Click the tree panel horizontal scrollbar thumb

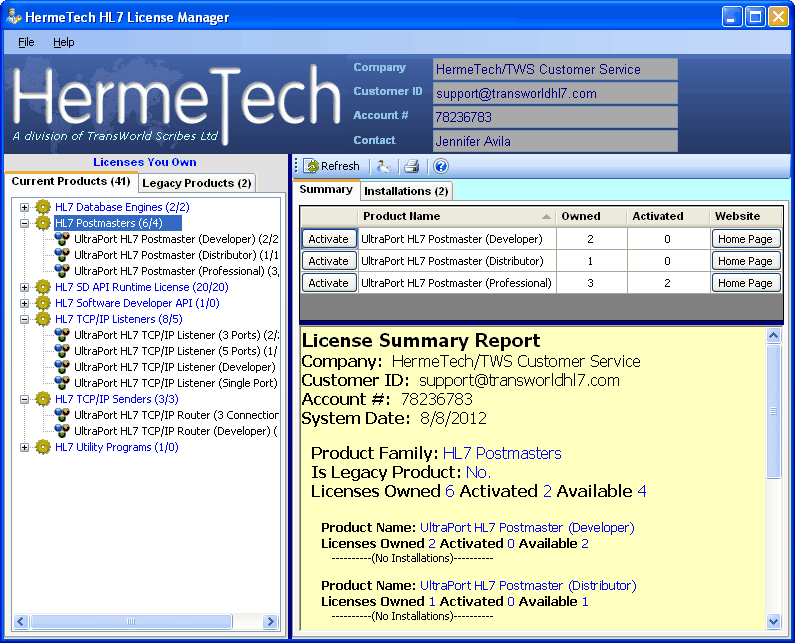(x=130, y=621)
